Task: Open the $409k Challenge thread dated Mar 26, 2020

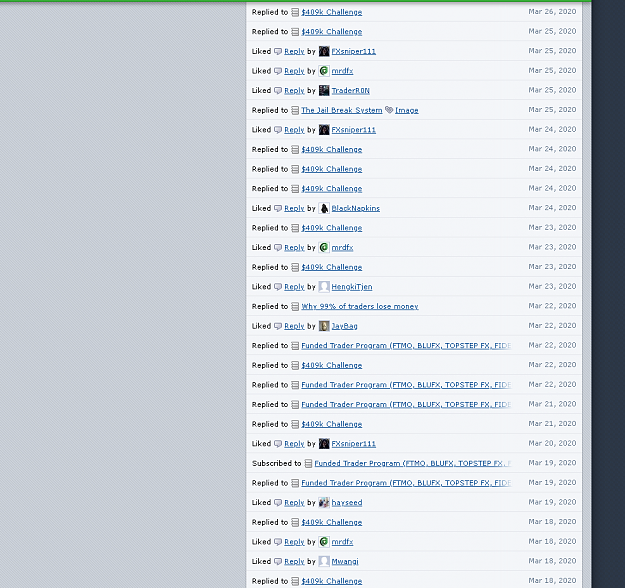Action: click(332, 12)
